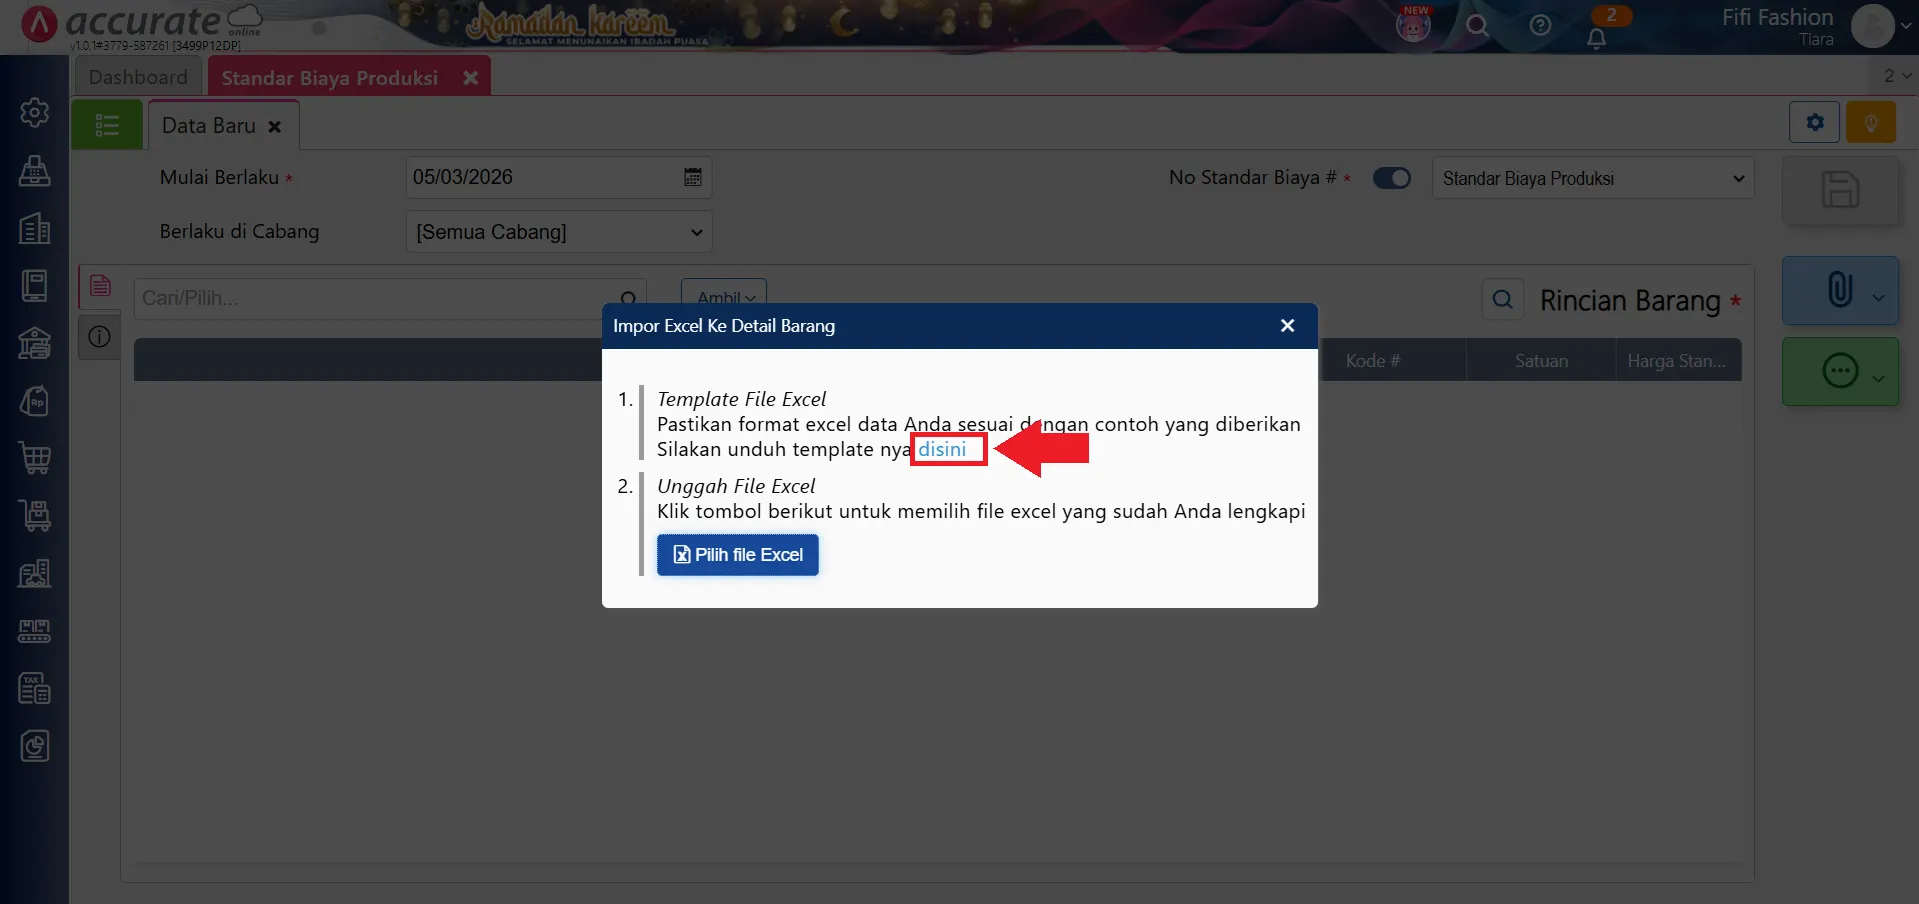The height and width of the screenshot is (904, 1919).
Task: Click the help question mark icon
Action: (x=1540, y=27)
